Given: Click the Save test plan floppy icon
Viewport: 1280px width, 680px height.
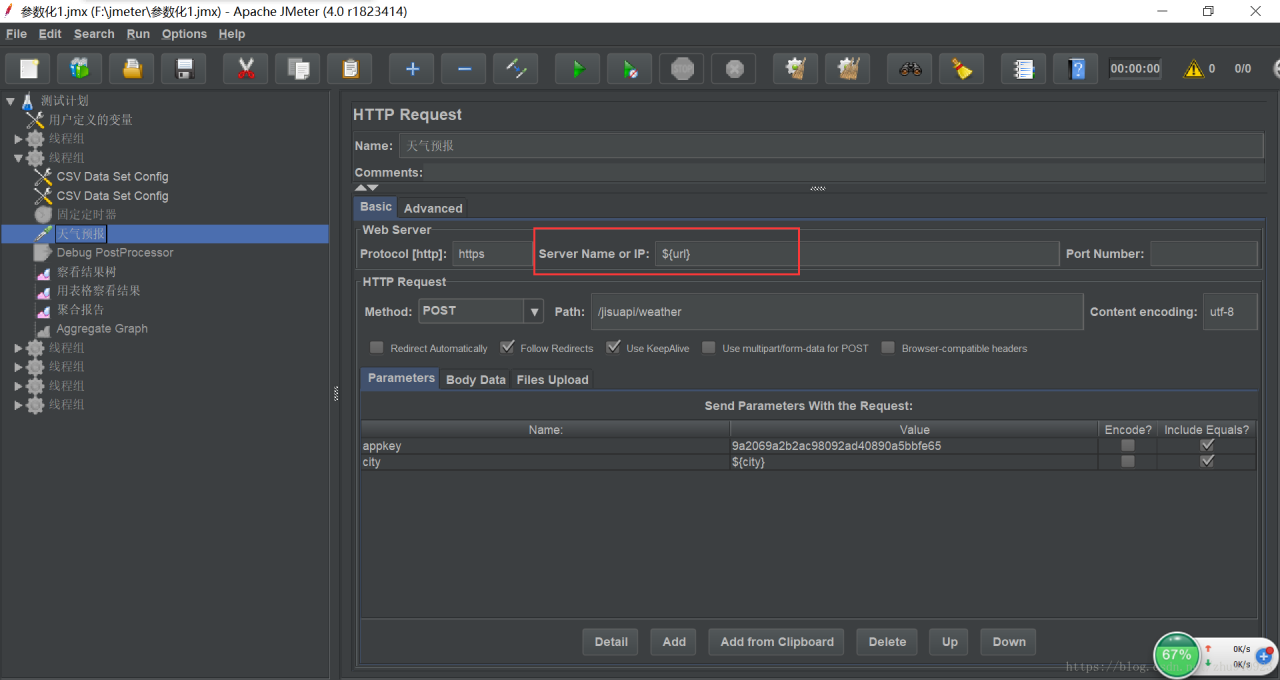Looking at the screenshot, I should 184,69.
